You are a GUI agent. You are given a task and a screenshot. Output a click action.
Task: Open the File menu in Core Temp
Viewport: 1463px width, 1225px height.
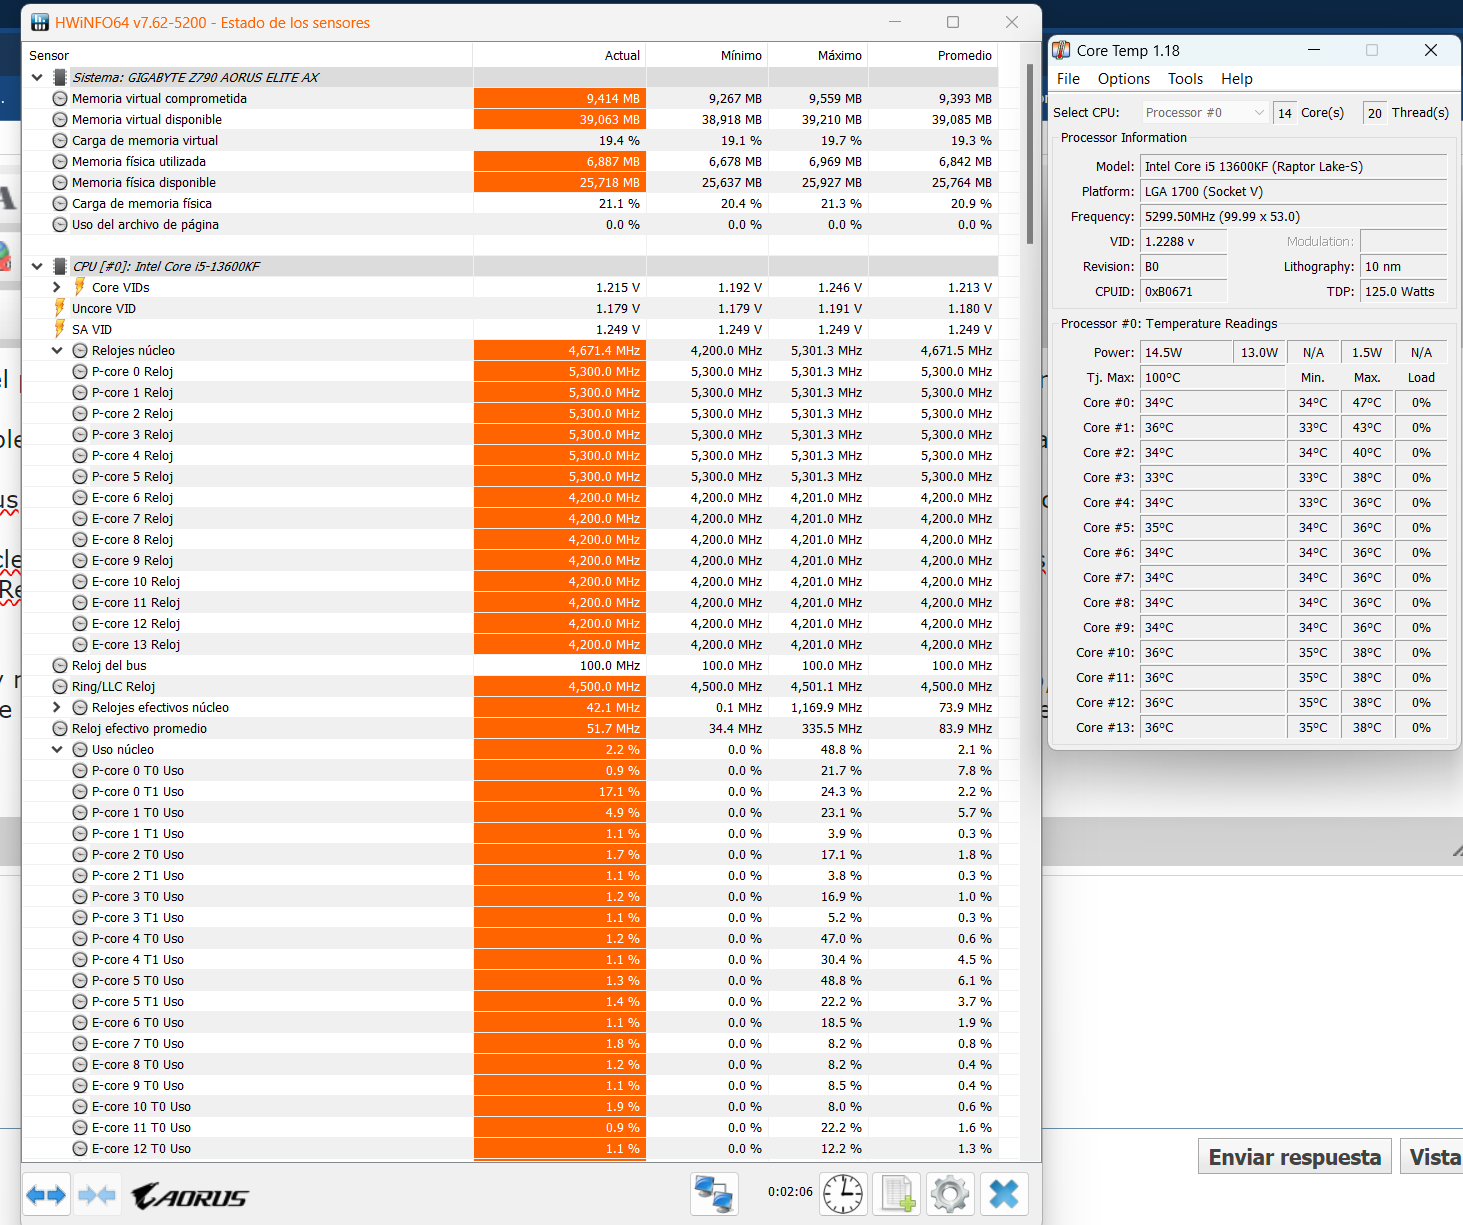point(1068,79)
